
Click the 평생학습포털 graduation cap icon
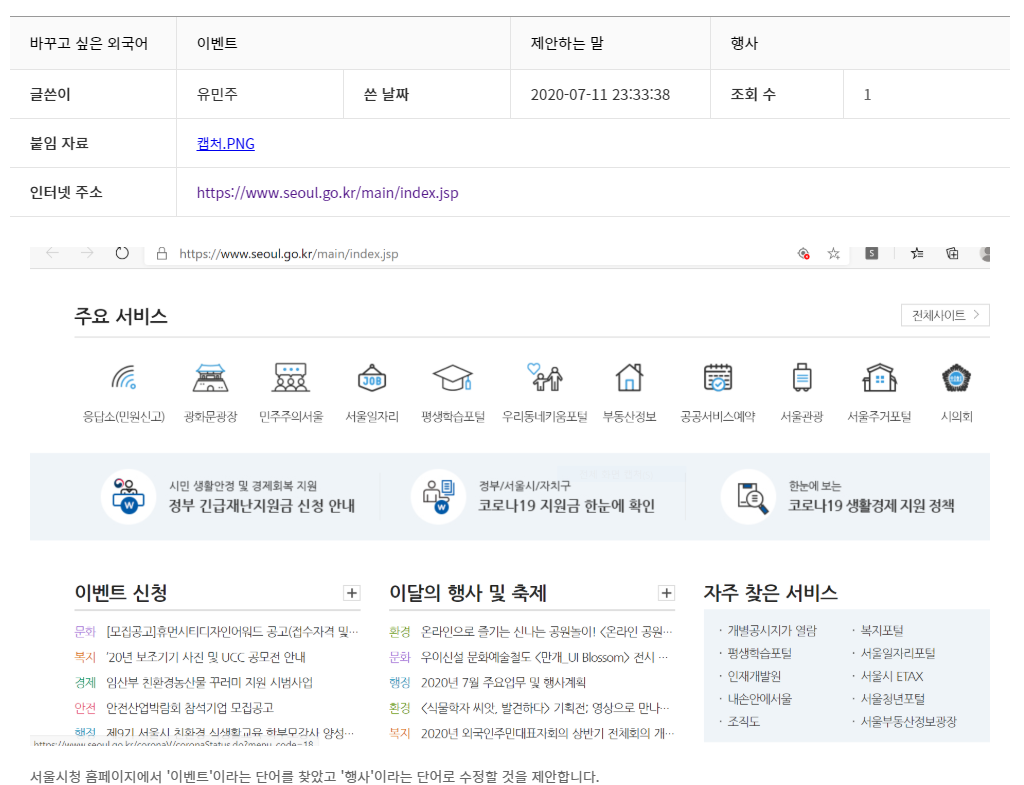coord(452,379)
